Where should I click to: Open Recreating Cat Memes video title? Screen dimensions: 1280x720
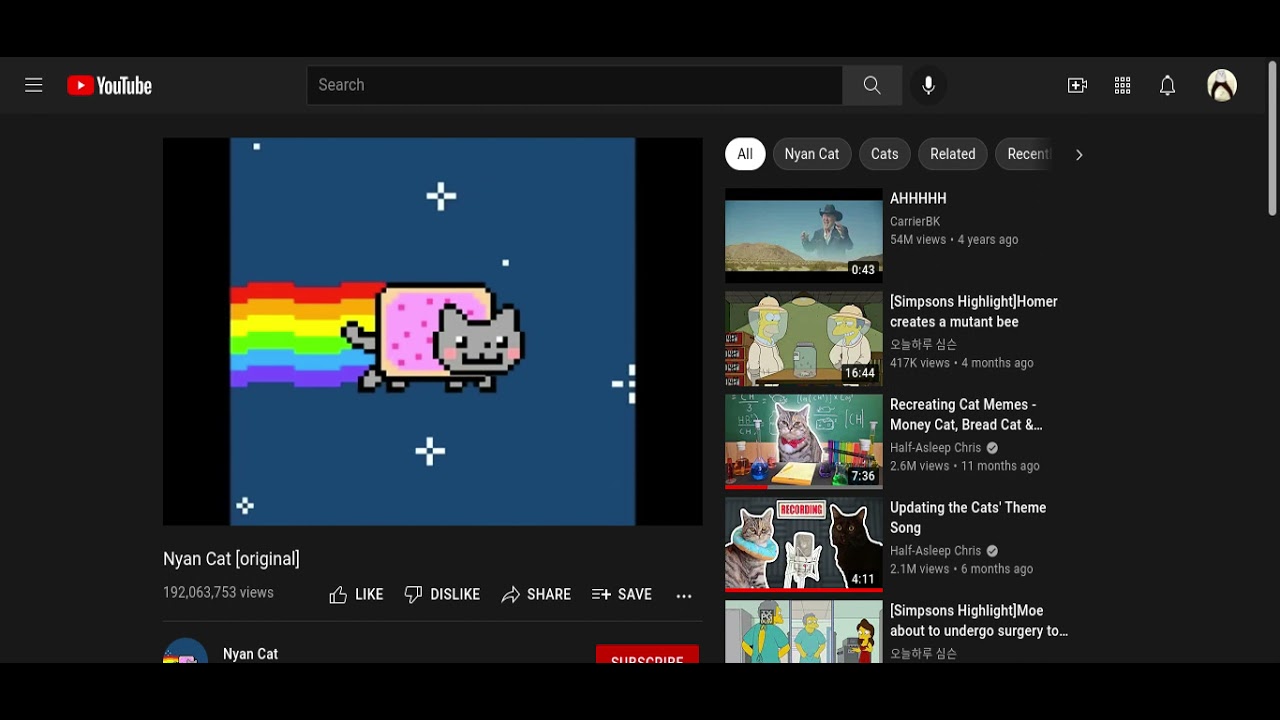point(966,414)
